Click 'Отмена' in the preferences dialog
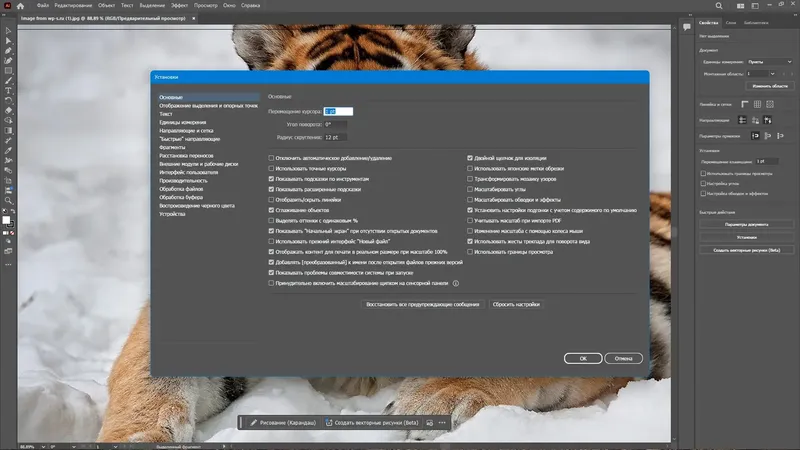Screen dimensions: 800x450 (x=623, y=359)
